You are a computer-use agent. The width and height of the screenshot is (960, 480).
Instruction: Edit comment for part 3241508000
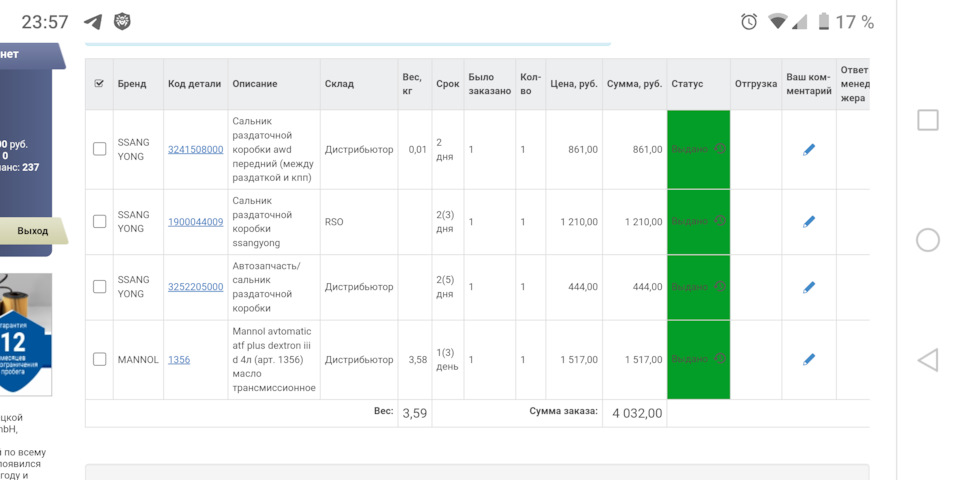(809, 149)
